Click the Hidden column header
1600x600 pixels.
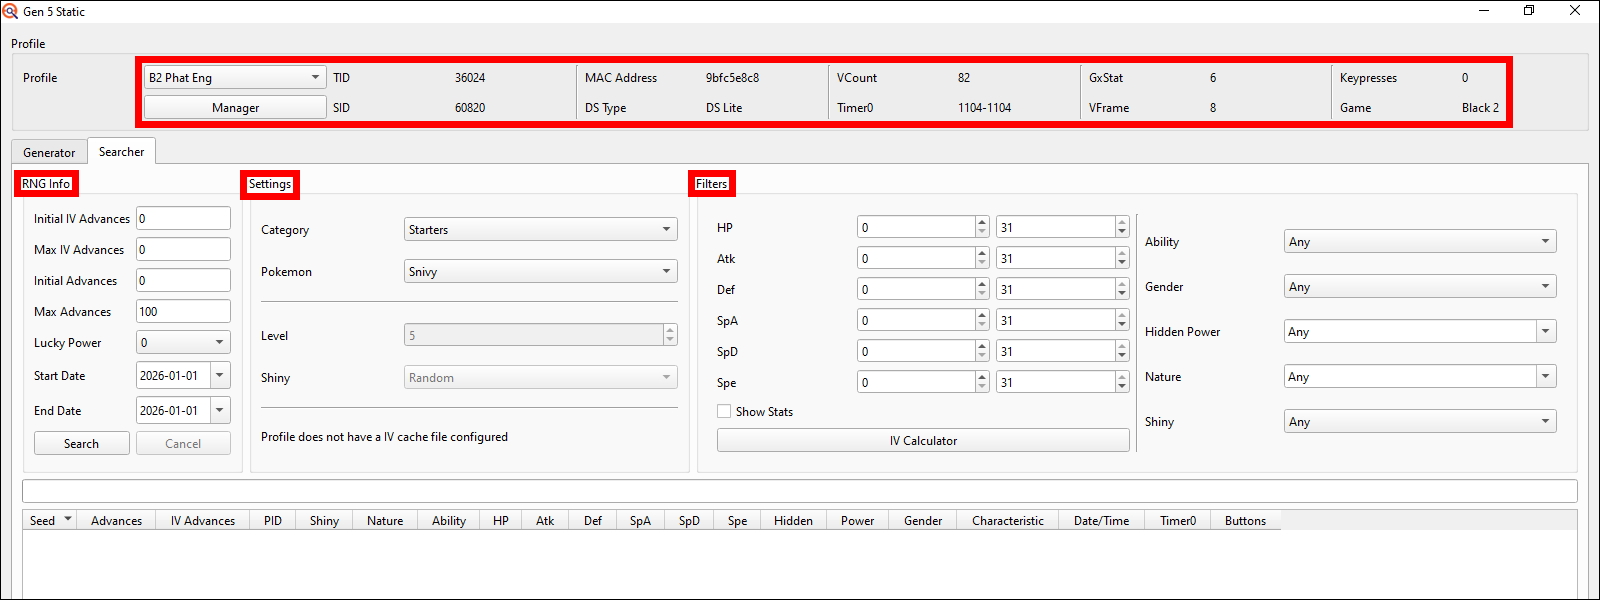tap(793, 520)
